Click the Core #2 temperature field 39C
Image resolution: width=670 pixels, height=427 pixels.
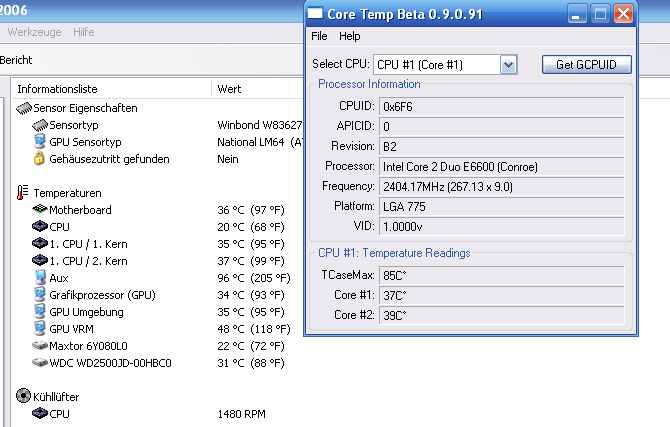[501, 315]
